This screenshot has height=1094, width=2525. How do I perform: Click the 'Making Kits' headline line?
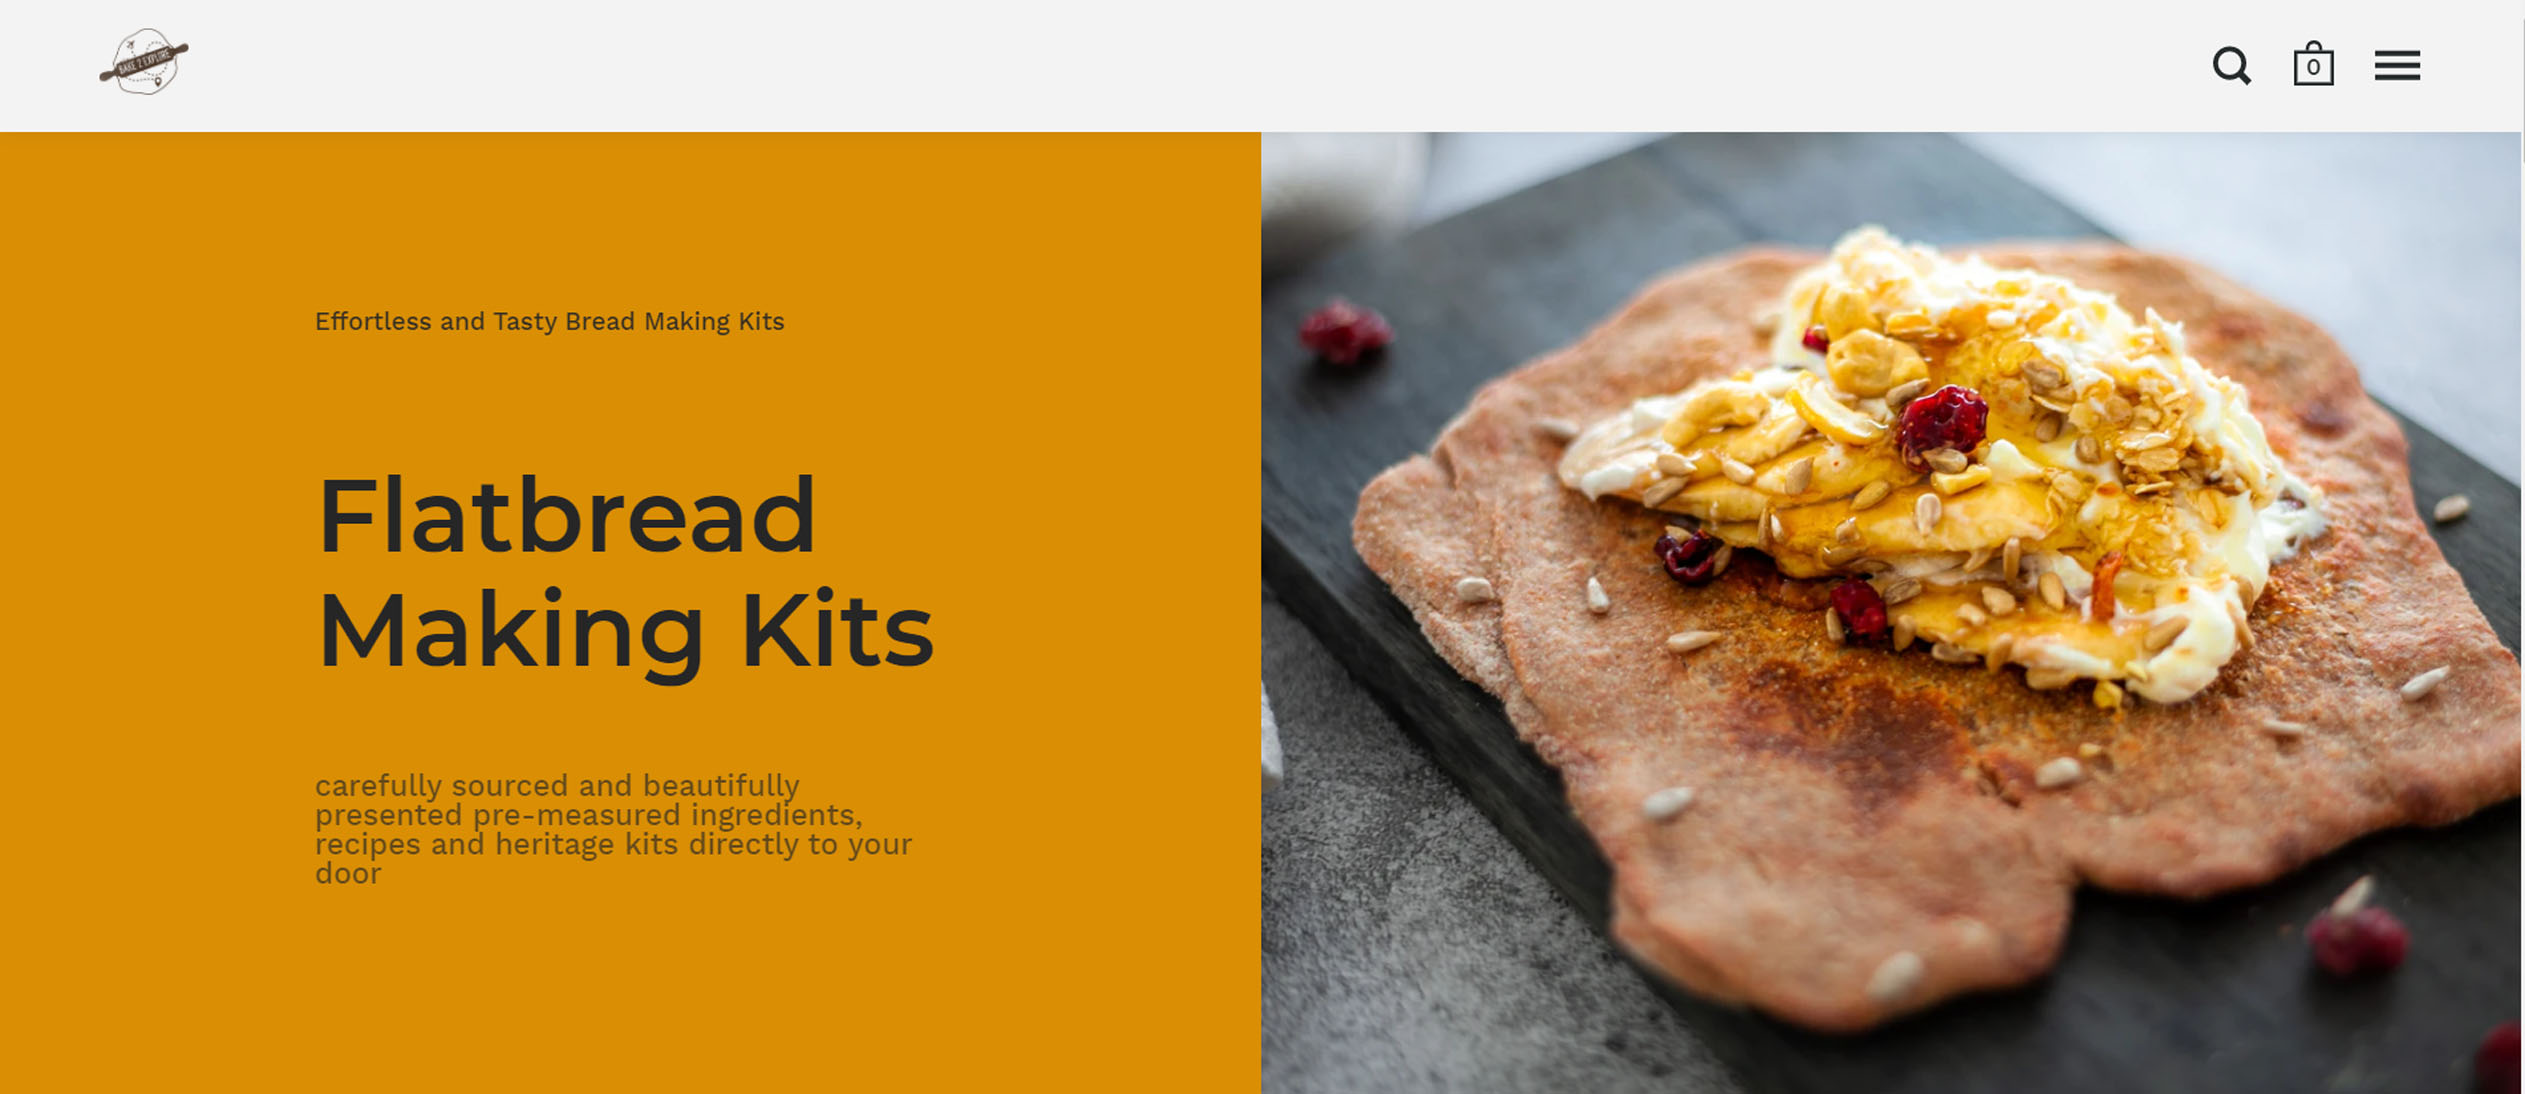tap(626, 631)
